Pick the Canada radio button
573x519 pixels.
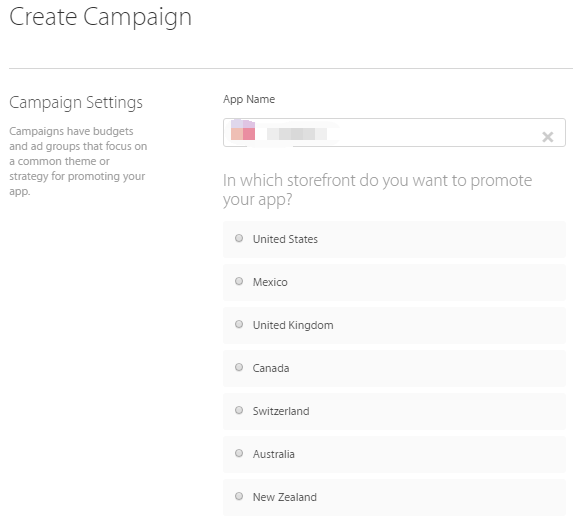coord(239,367)
